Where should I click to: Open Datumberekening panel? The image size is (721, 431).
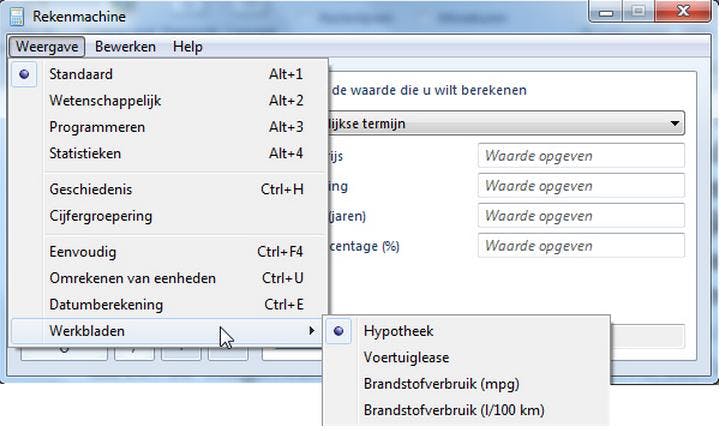click(106, 304)
